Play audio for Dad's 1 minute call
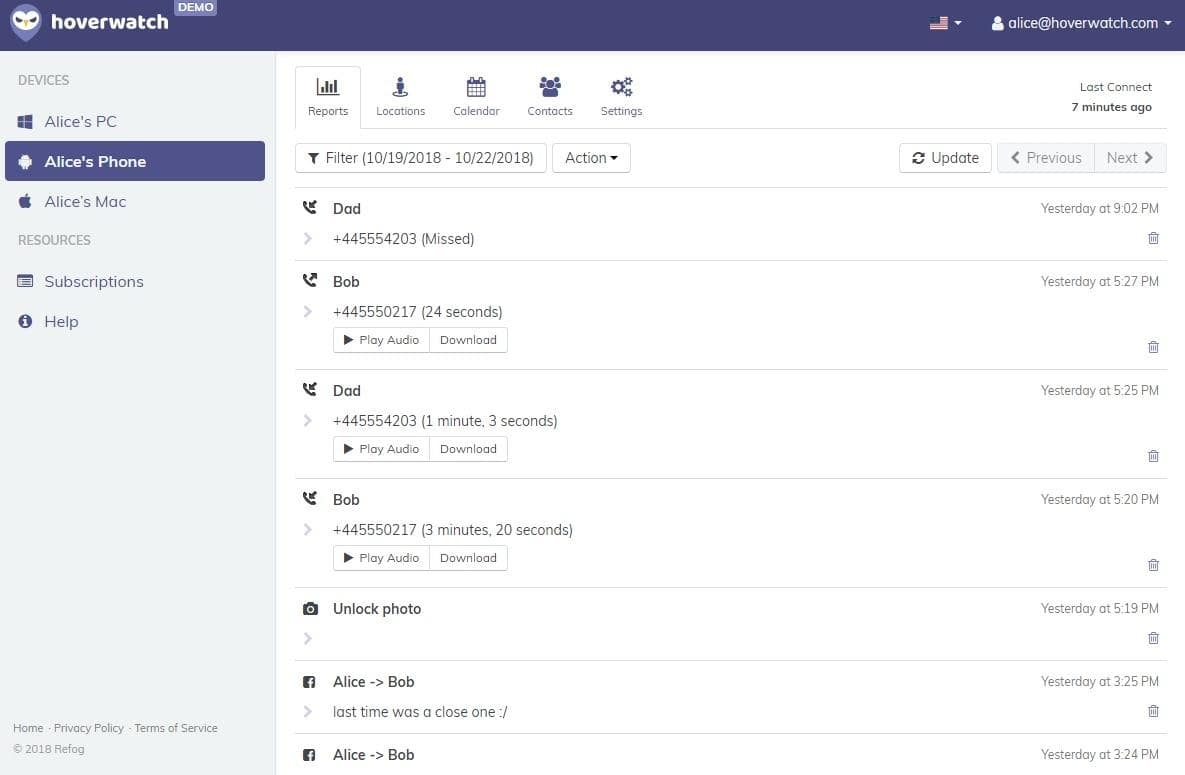Image resolution: width=1185 pixels, height=775 pixels. point(382,449)
